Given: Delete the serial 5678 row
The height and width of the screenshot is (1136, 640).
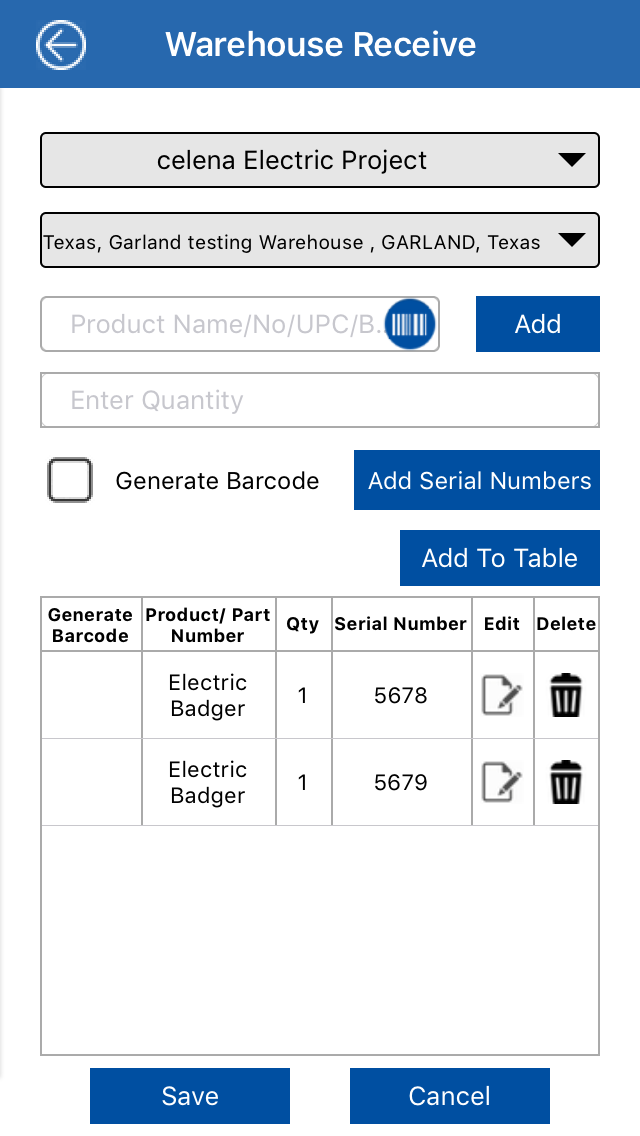Looking at the screenshot, I should [566, 696].
